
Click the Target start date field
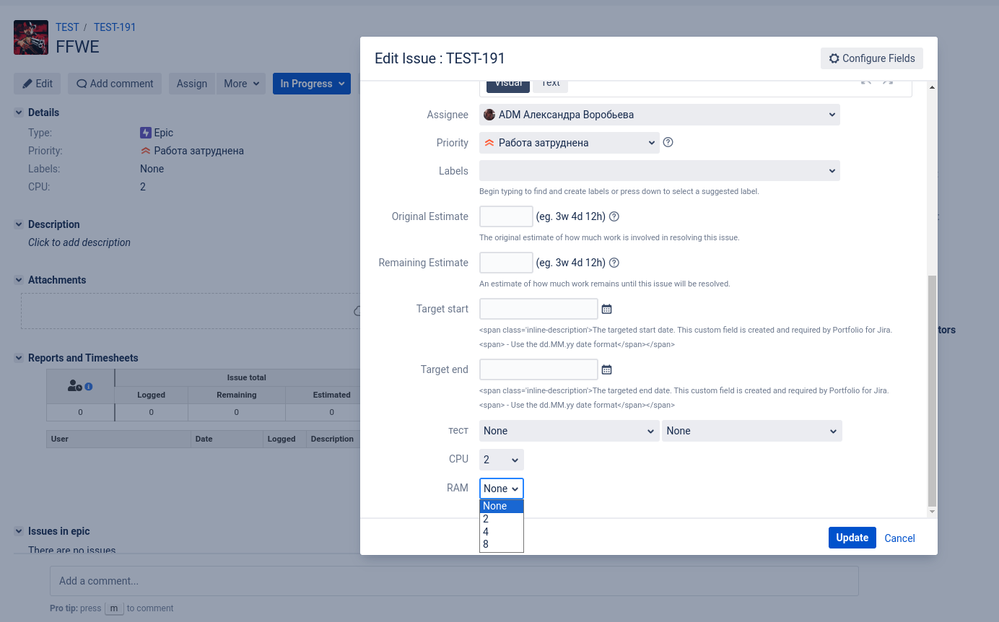pos(538,309)
